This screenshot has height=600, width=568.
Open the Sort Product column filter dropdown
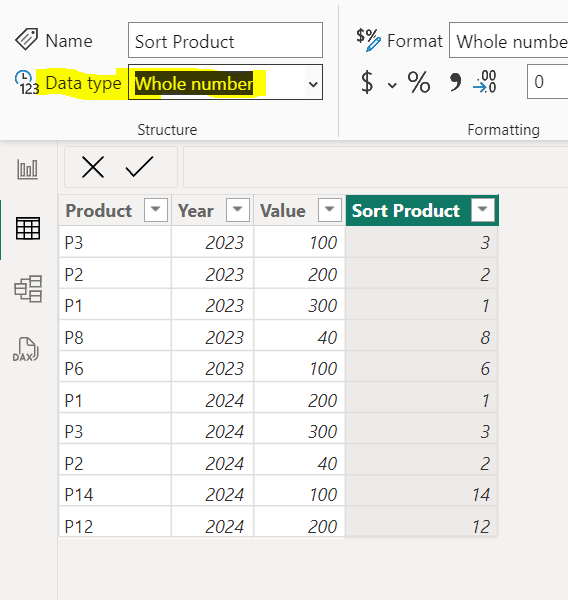(x=483, y=210)
